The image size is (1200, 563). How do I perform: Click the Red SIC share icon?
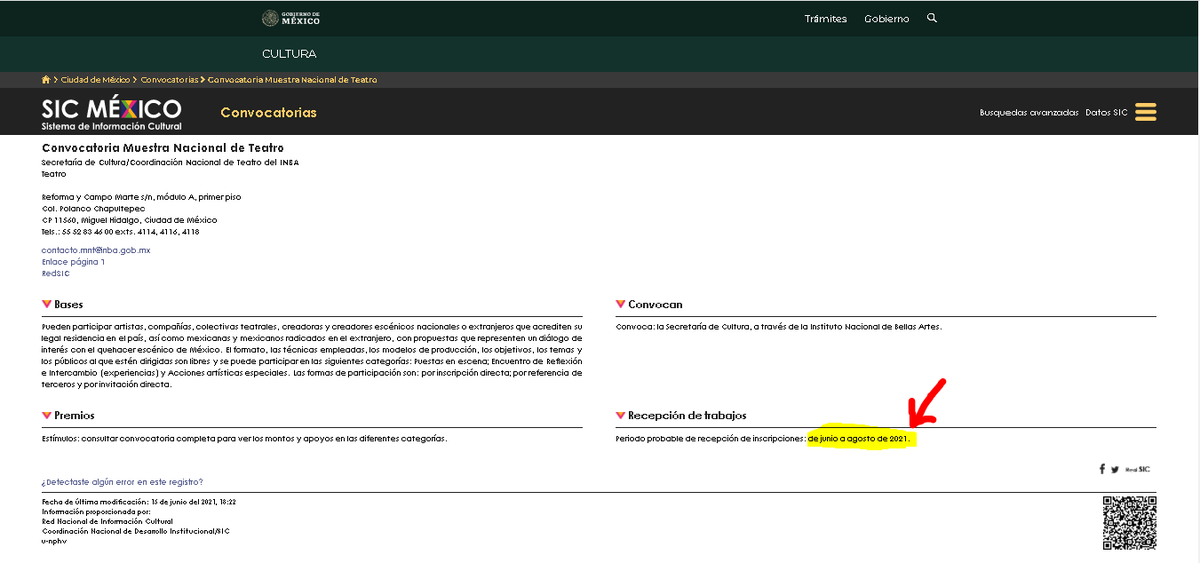coord(1138,469)
